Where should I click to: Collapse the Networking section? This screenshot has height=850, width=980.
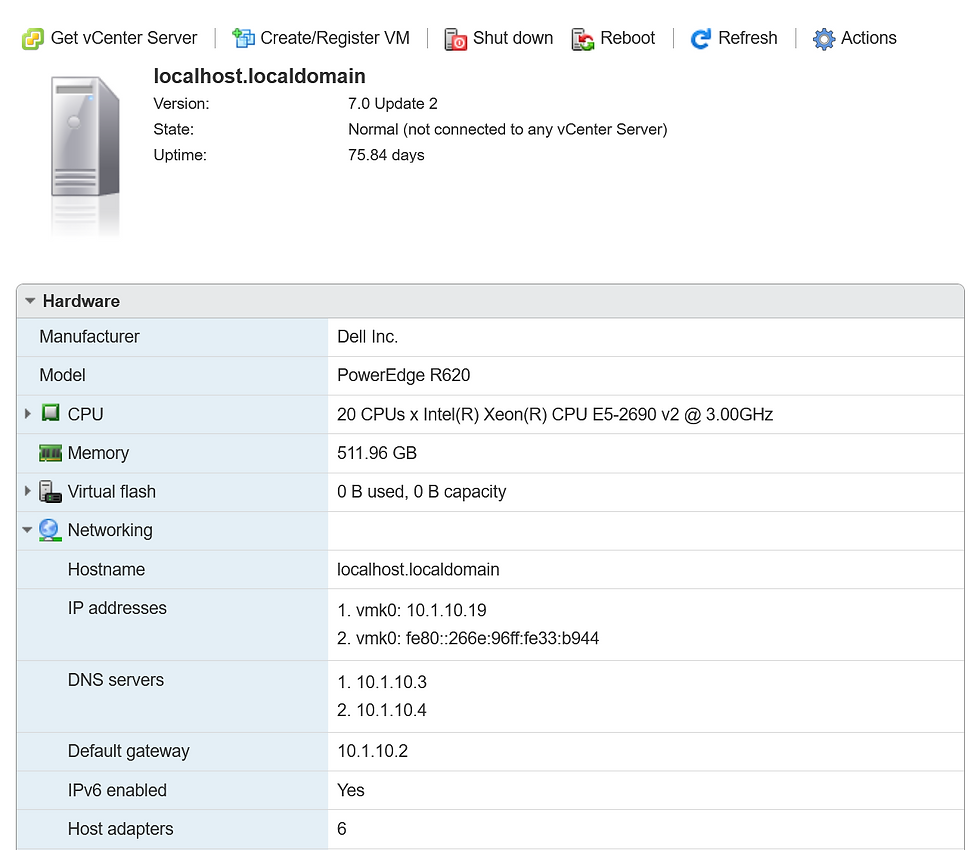click(x=27, y=530)
